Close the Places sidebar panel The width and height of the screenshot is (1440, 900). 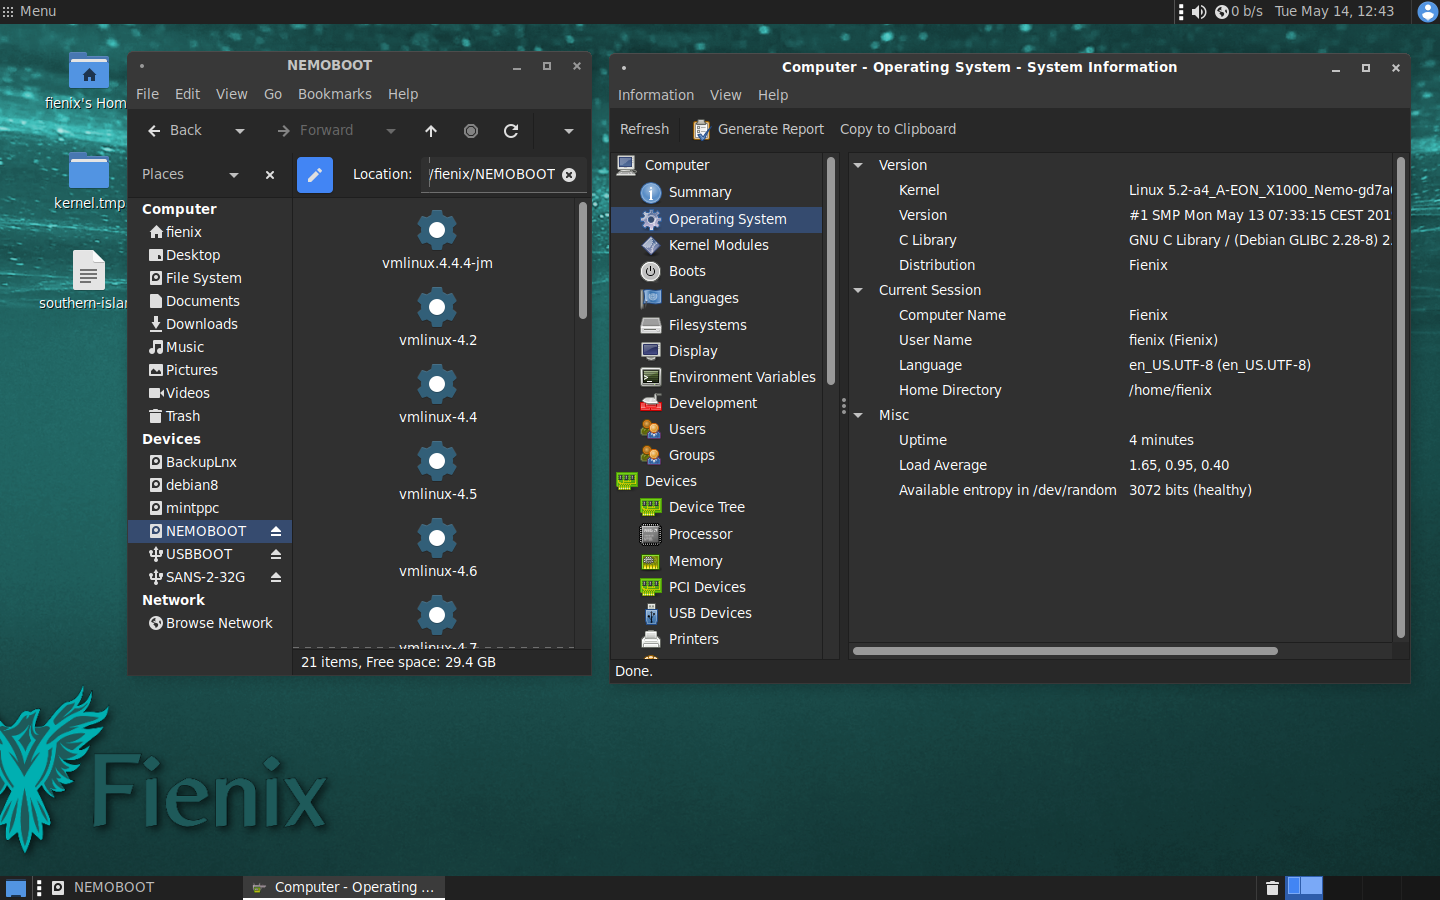coord(270,175)
